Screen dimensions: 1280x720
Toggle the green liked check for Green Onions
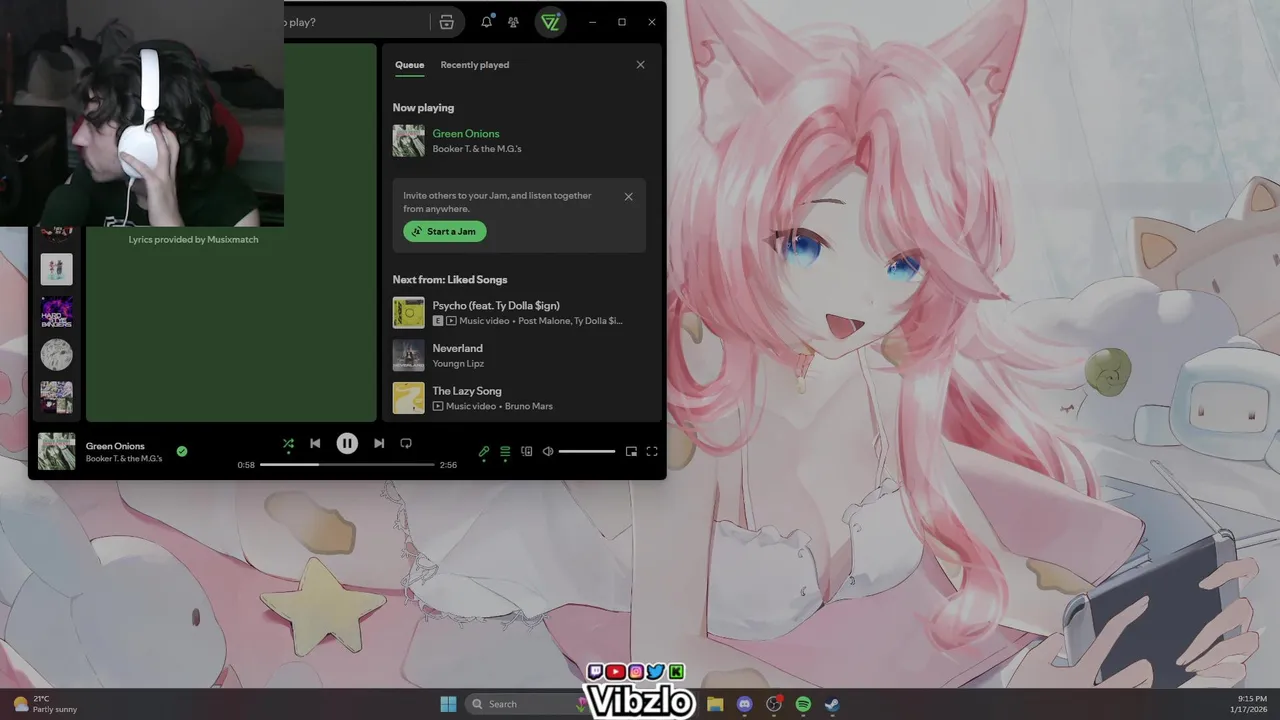[182, 451]
